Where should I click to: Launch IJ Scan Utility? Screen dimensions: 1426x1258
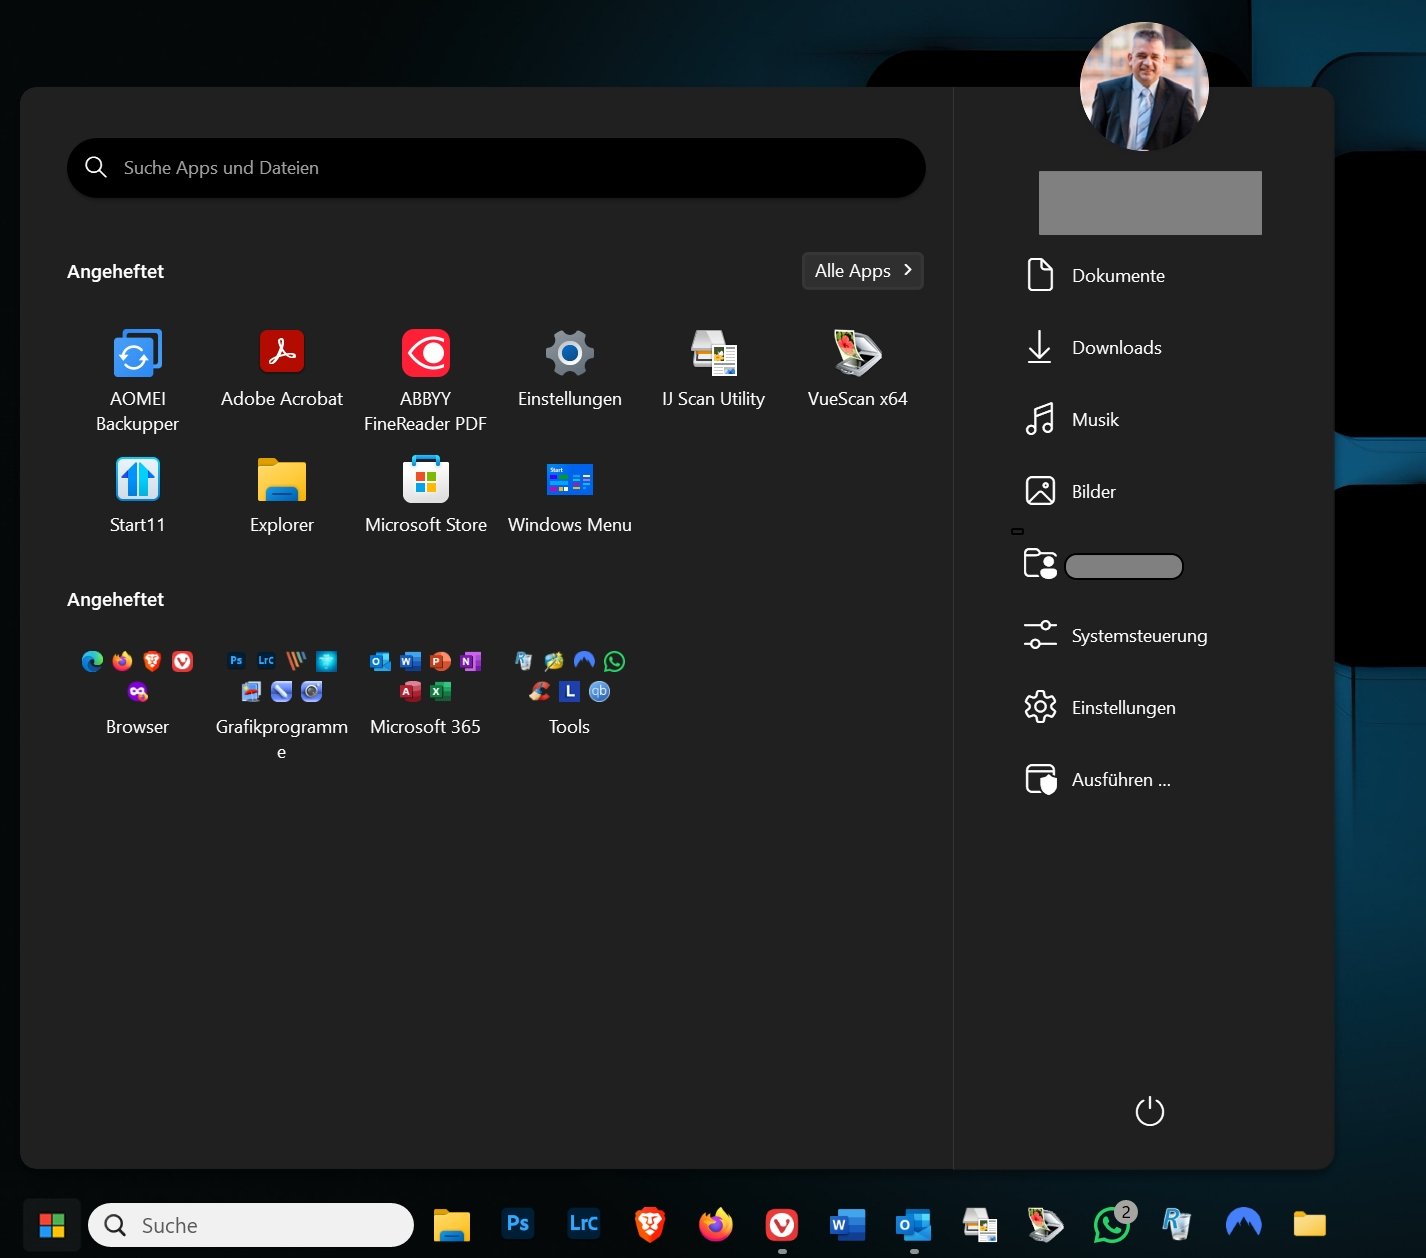click(x=713, y=368)
